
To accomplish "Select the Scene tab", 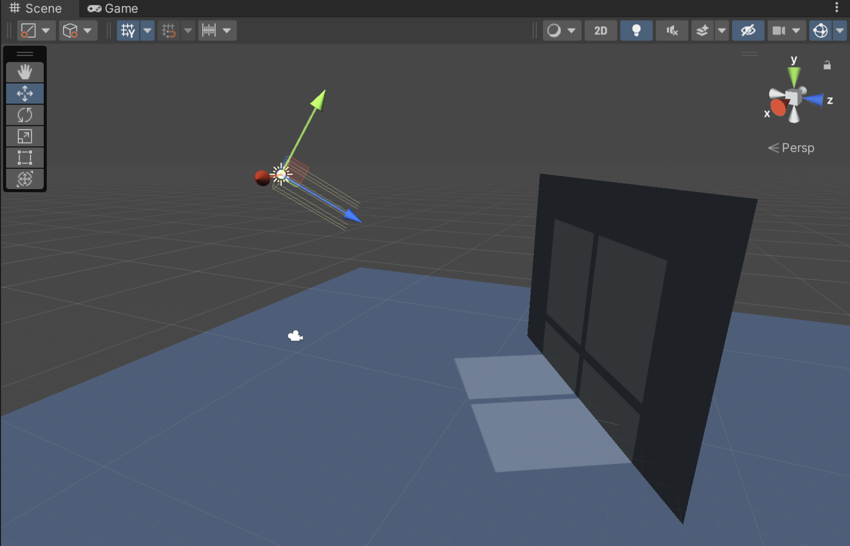I will pos(36,8).
